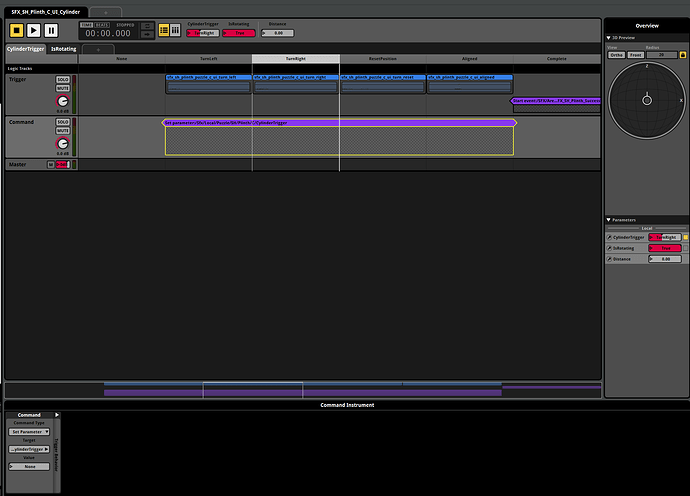The width and height of the screenshot is (690, 496).
Task: Expand Trigger Behavior via Command header arrow
Action: coord(57,415)
